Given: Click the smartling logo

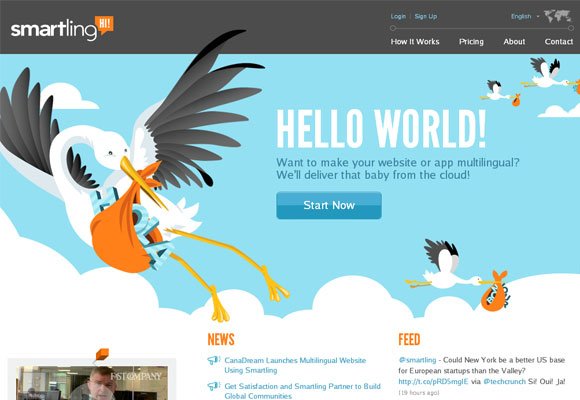Looking at the screenshot, I should (x=62, y=28).
